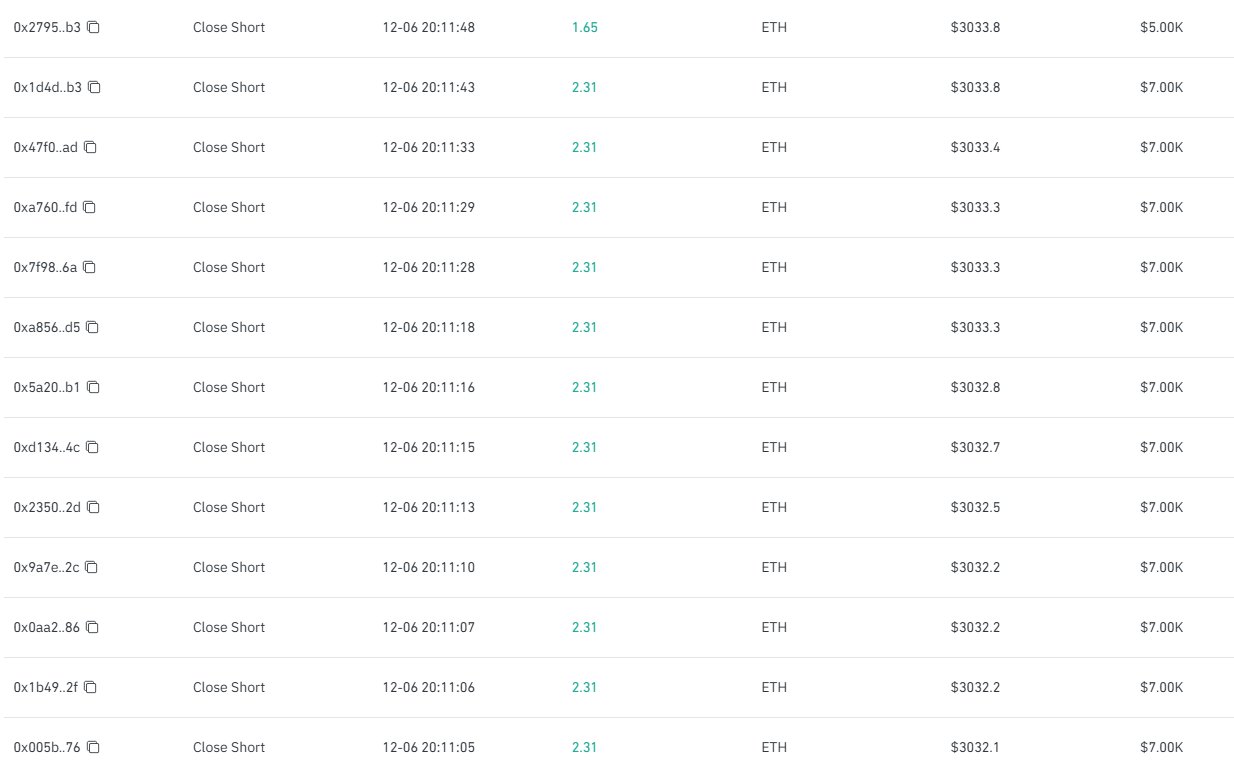The image size is (1234, 776).
Task: Select the 1.65 size value
Action: 584,27
